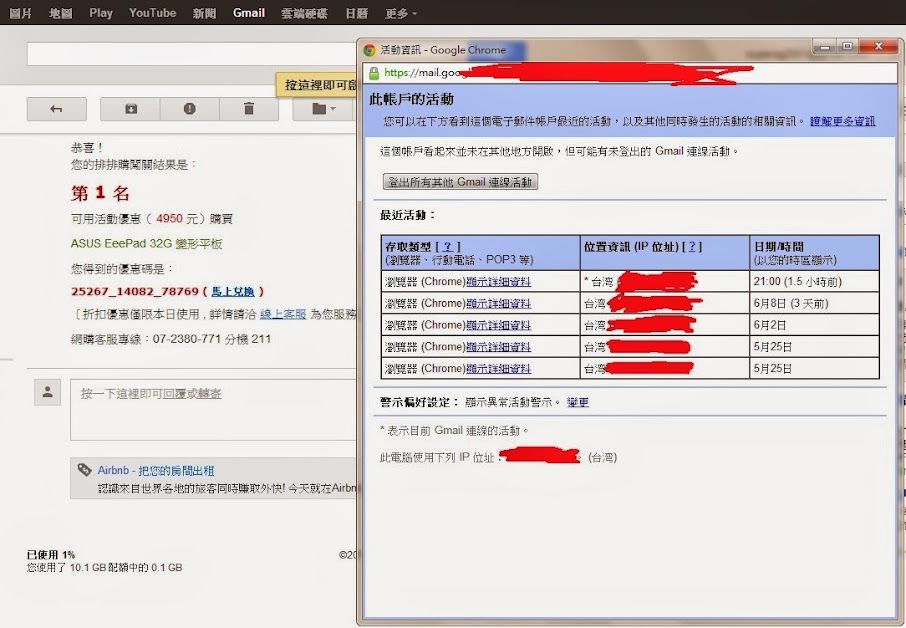This screenshot has width=906, height=628.
Task: Click the tag icon next to Airbnb ad
Action: pyautogui.click(x=84, y=470)
